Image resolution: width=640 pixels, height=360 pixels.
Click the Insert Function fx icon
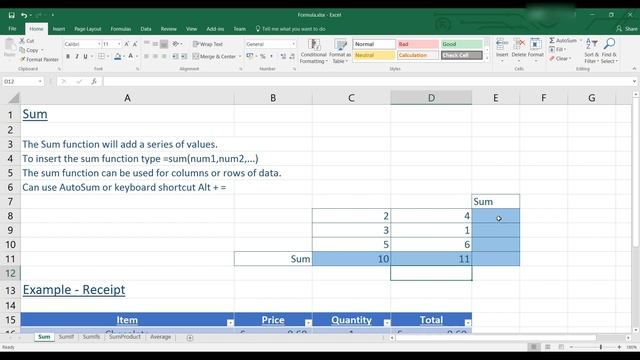(94, 82)
